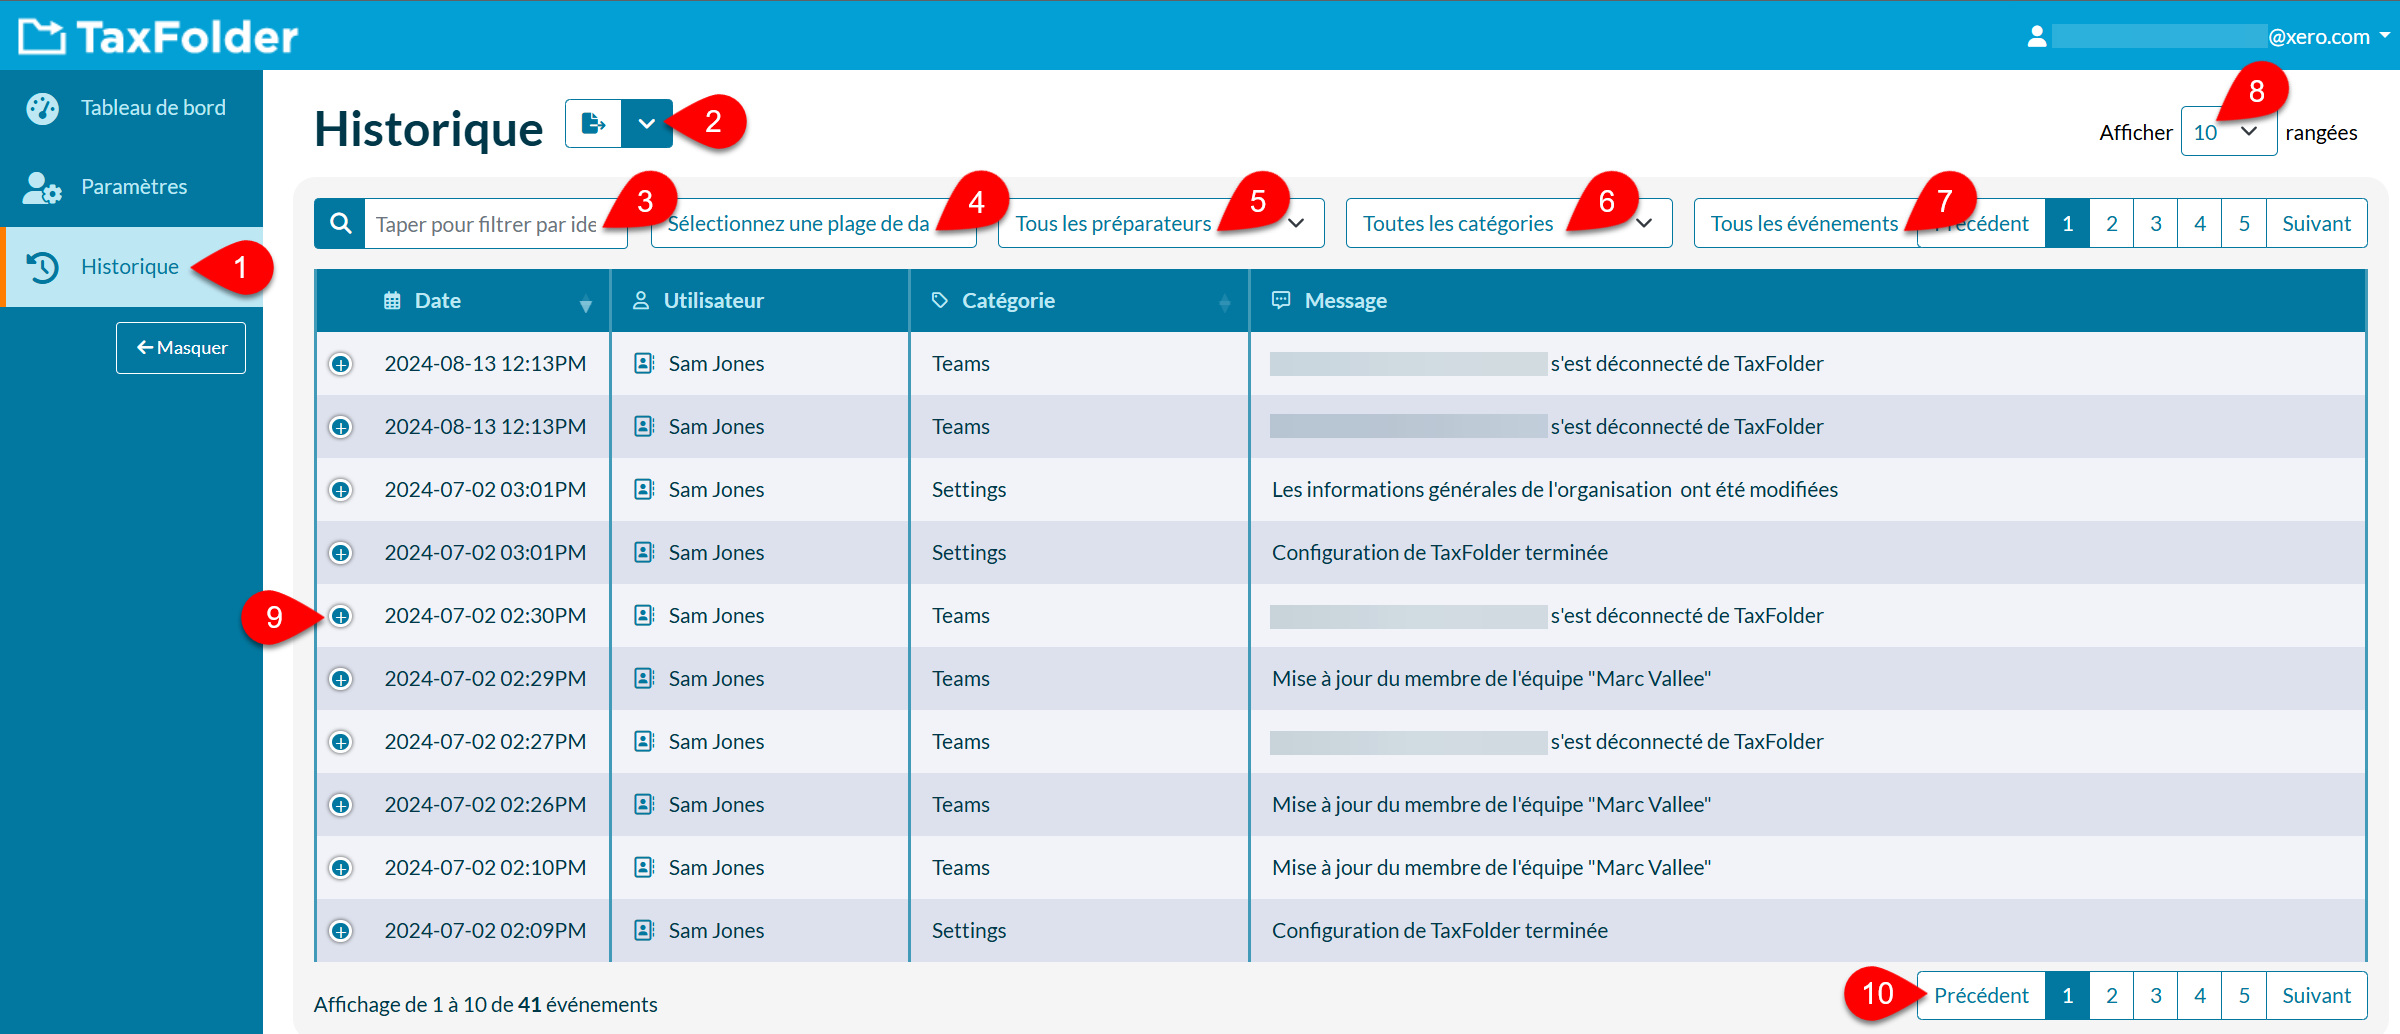Viewport: 2400px width, 1034px height.
Task: Click the TaxFolder logo
Action: (x=158, y=37)
